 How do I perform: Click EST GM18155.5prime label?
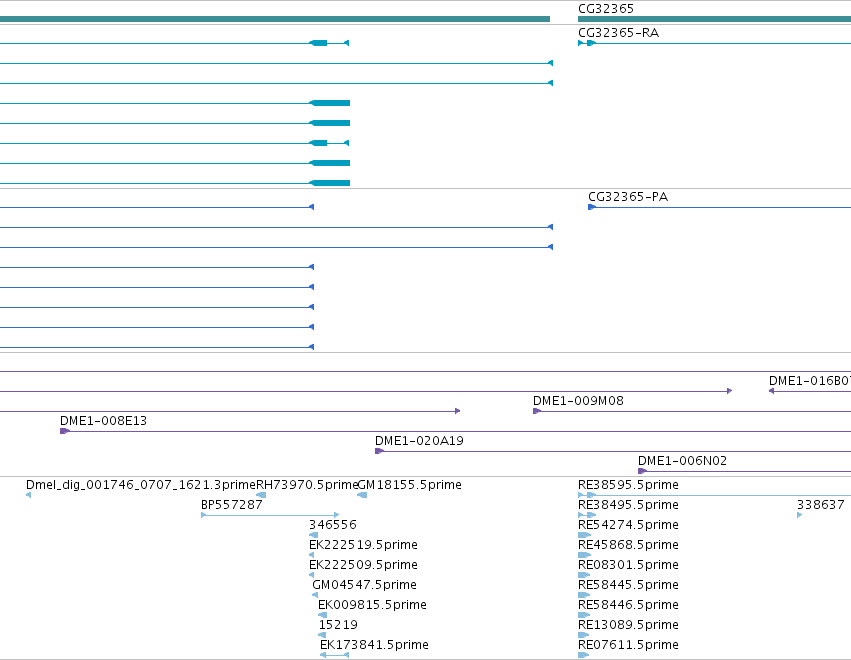pyautogui.click(x=410, y=485)
